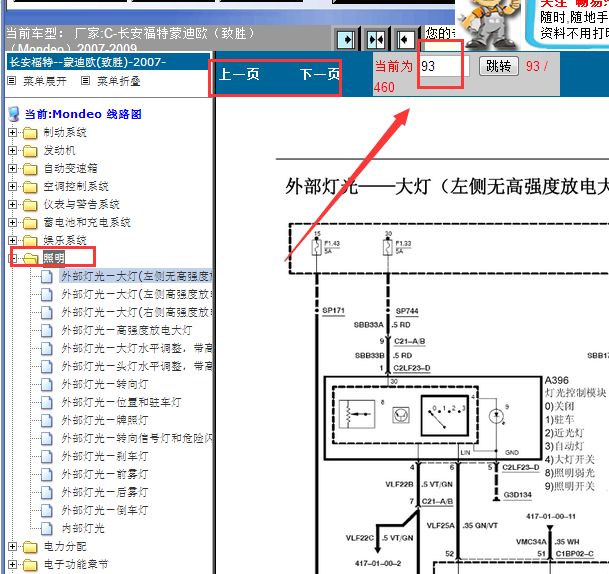Viewport: 609px width, 574px height.
Task: Click the page icon for 外部灯光一高强度放电大灯
Action: 47,330
